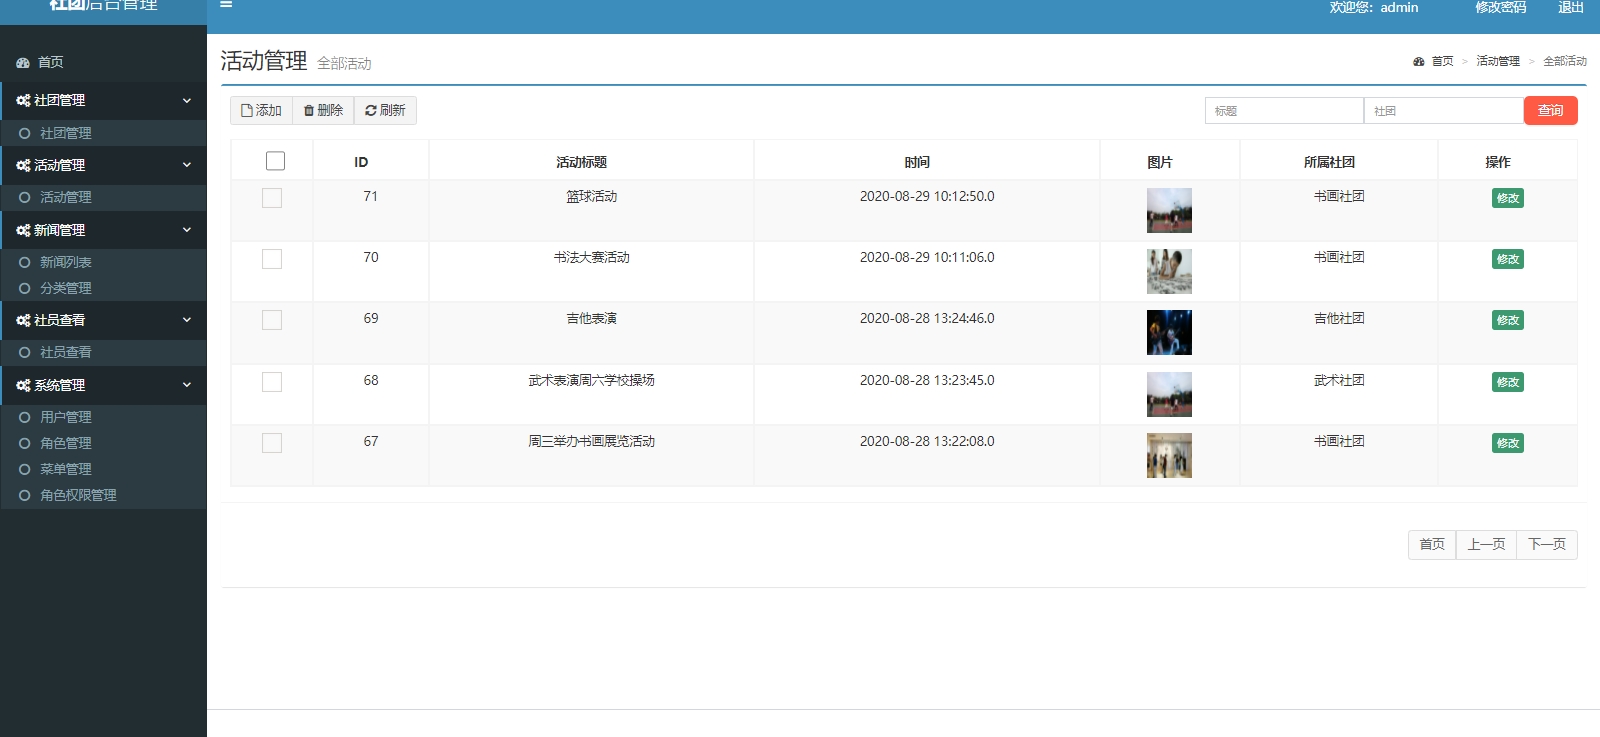This screenshot has width=1600, height=737.
Task: Check the box for row ID 68
Action: point(272,382)
